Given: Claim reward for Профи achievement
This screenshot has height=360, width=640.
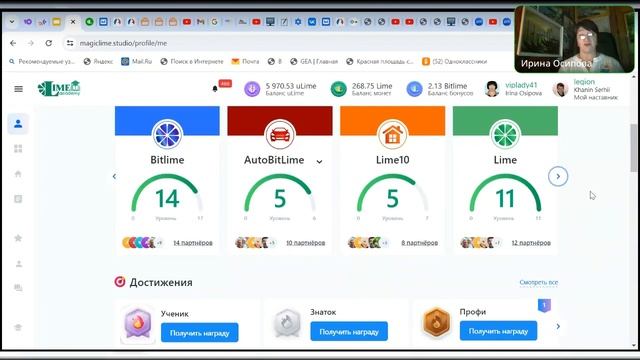Looking at the screenshot, I should 498,331.
